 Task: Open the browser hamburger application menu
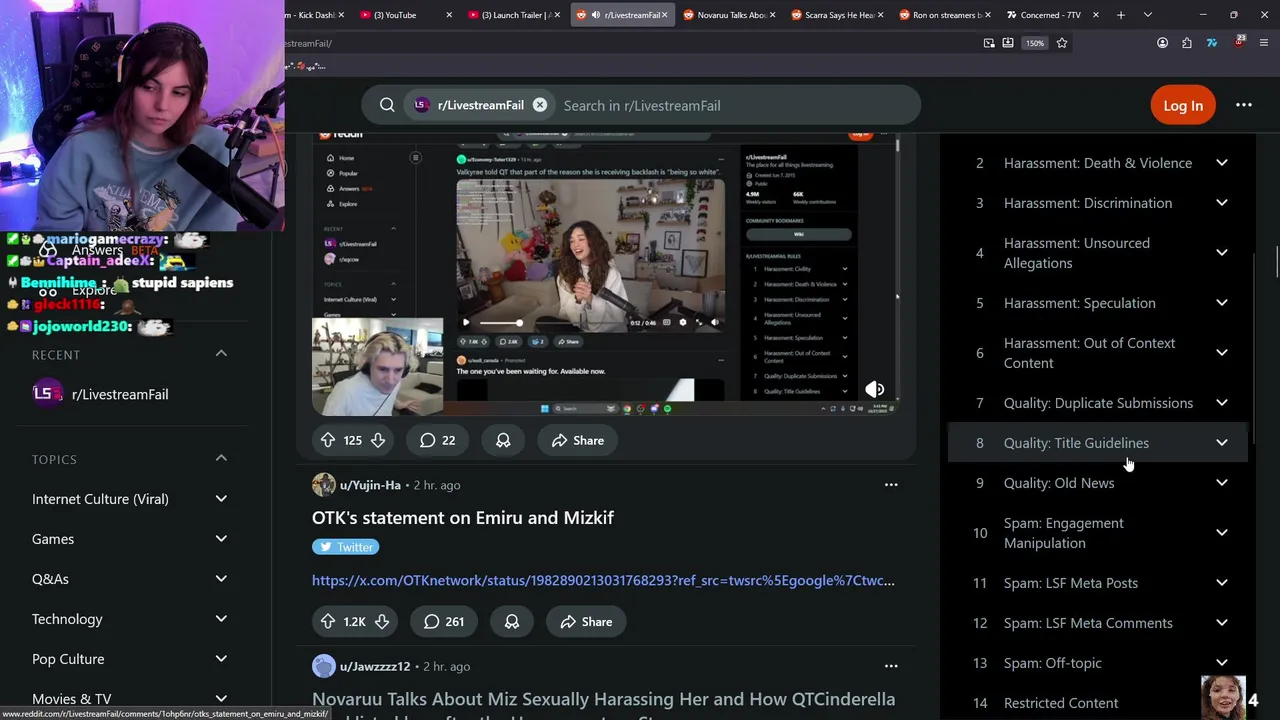[x=1264, y=43]
